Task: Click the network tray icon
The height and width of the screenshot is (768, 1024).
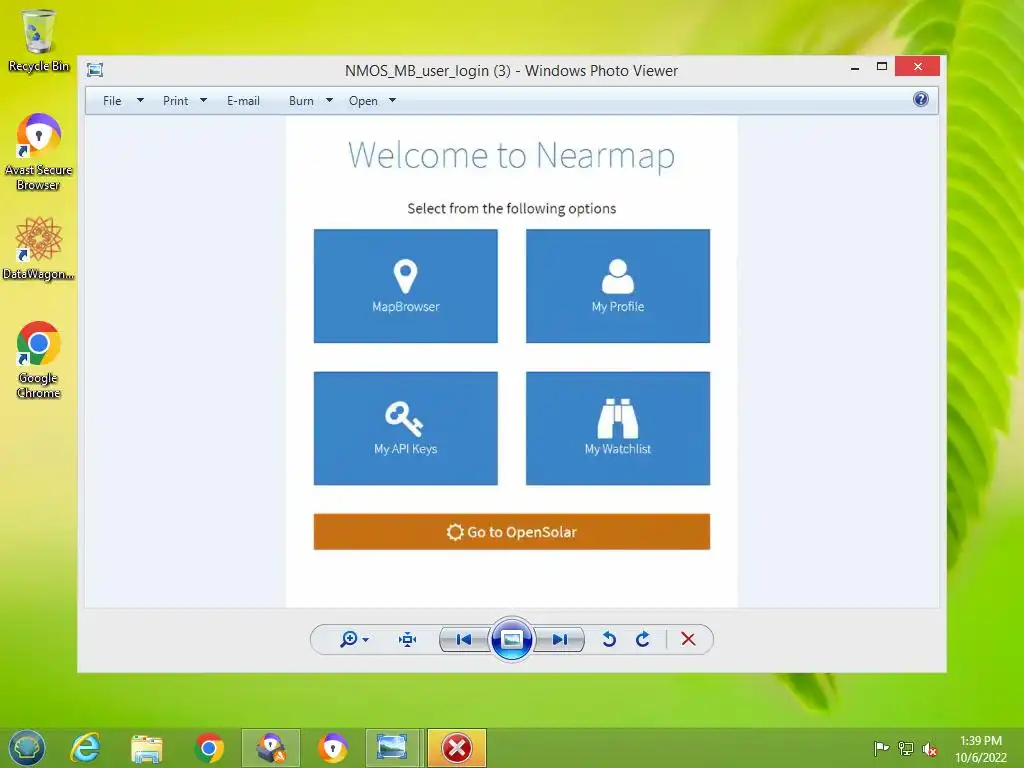Action: coord(906,748)
